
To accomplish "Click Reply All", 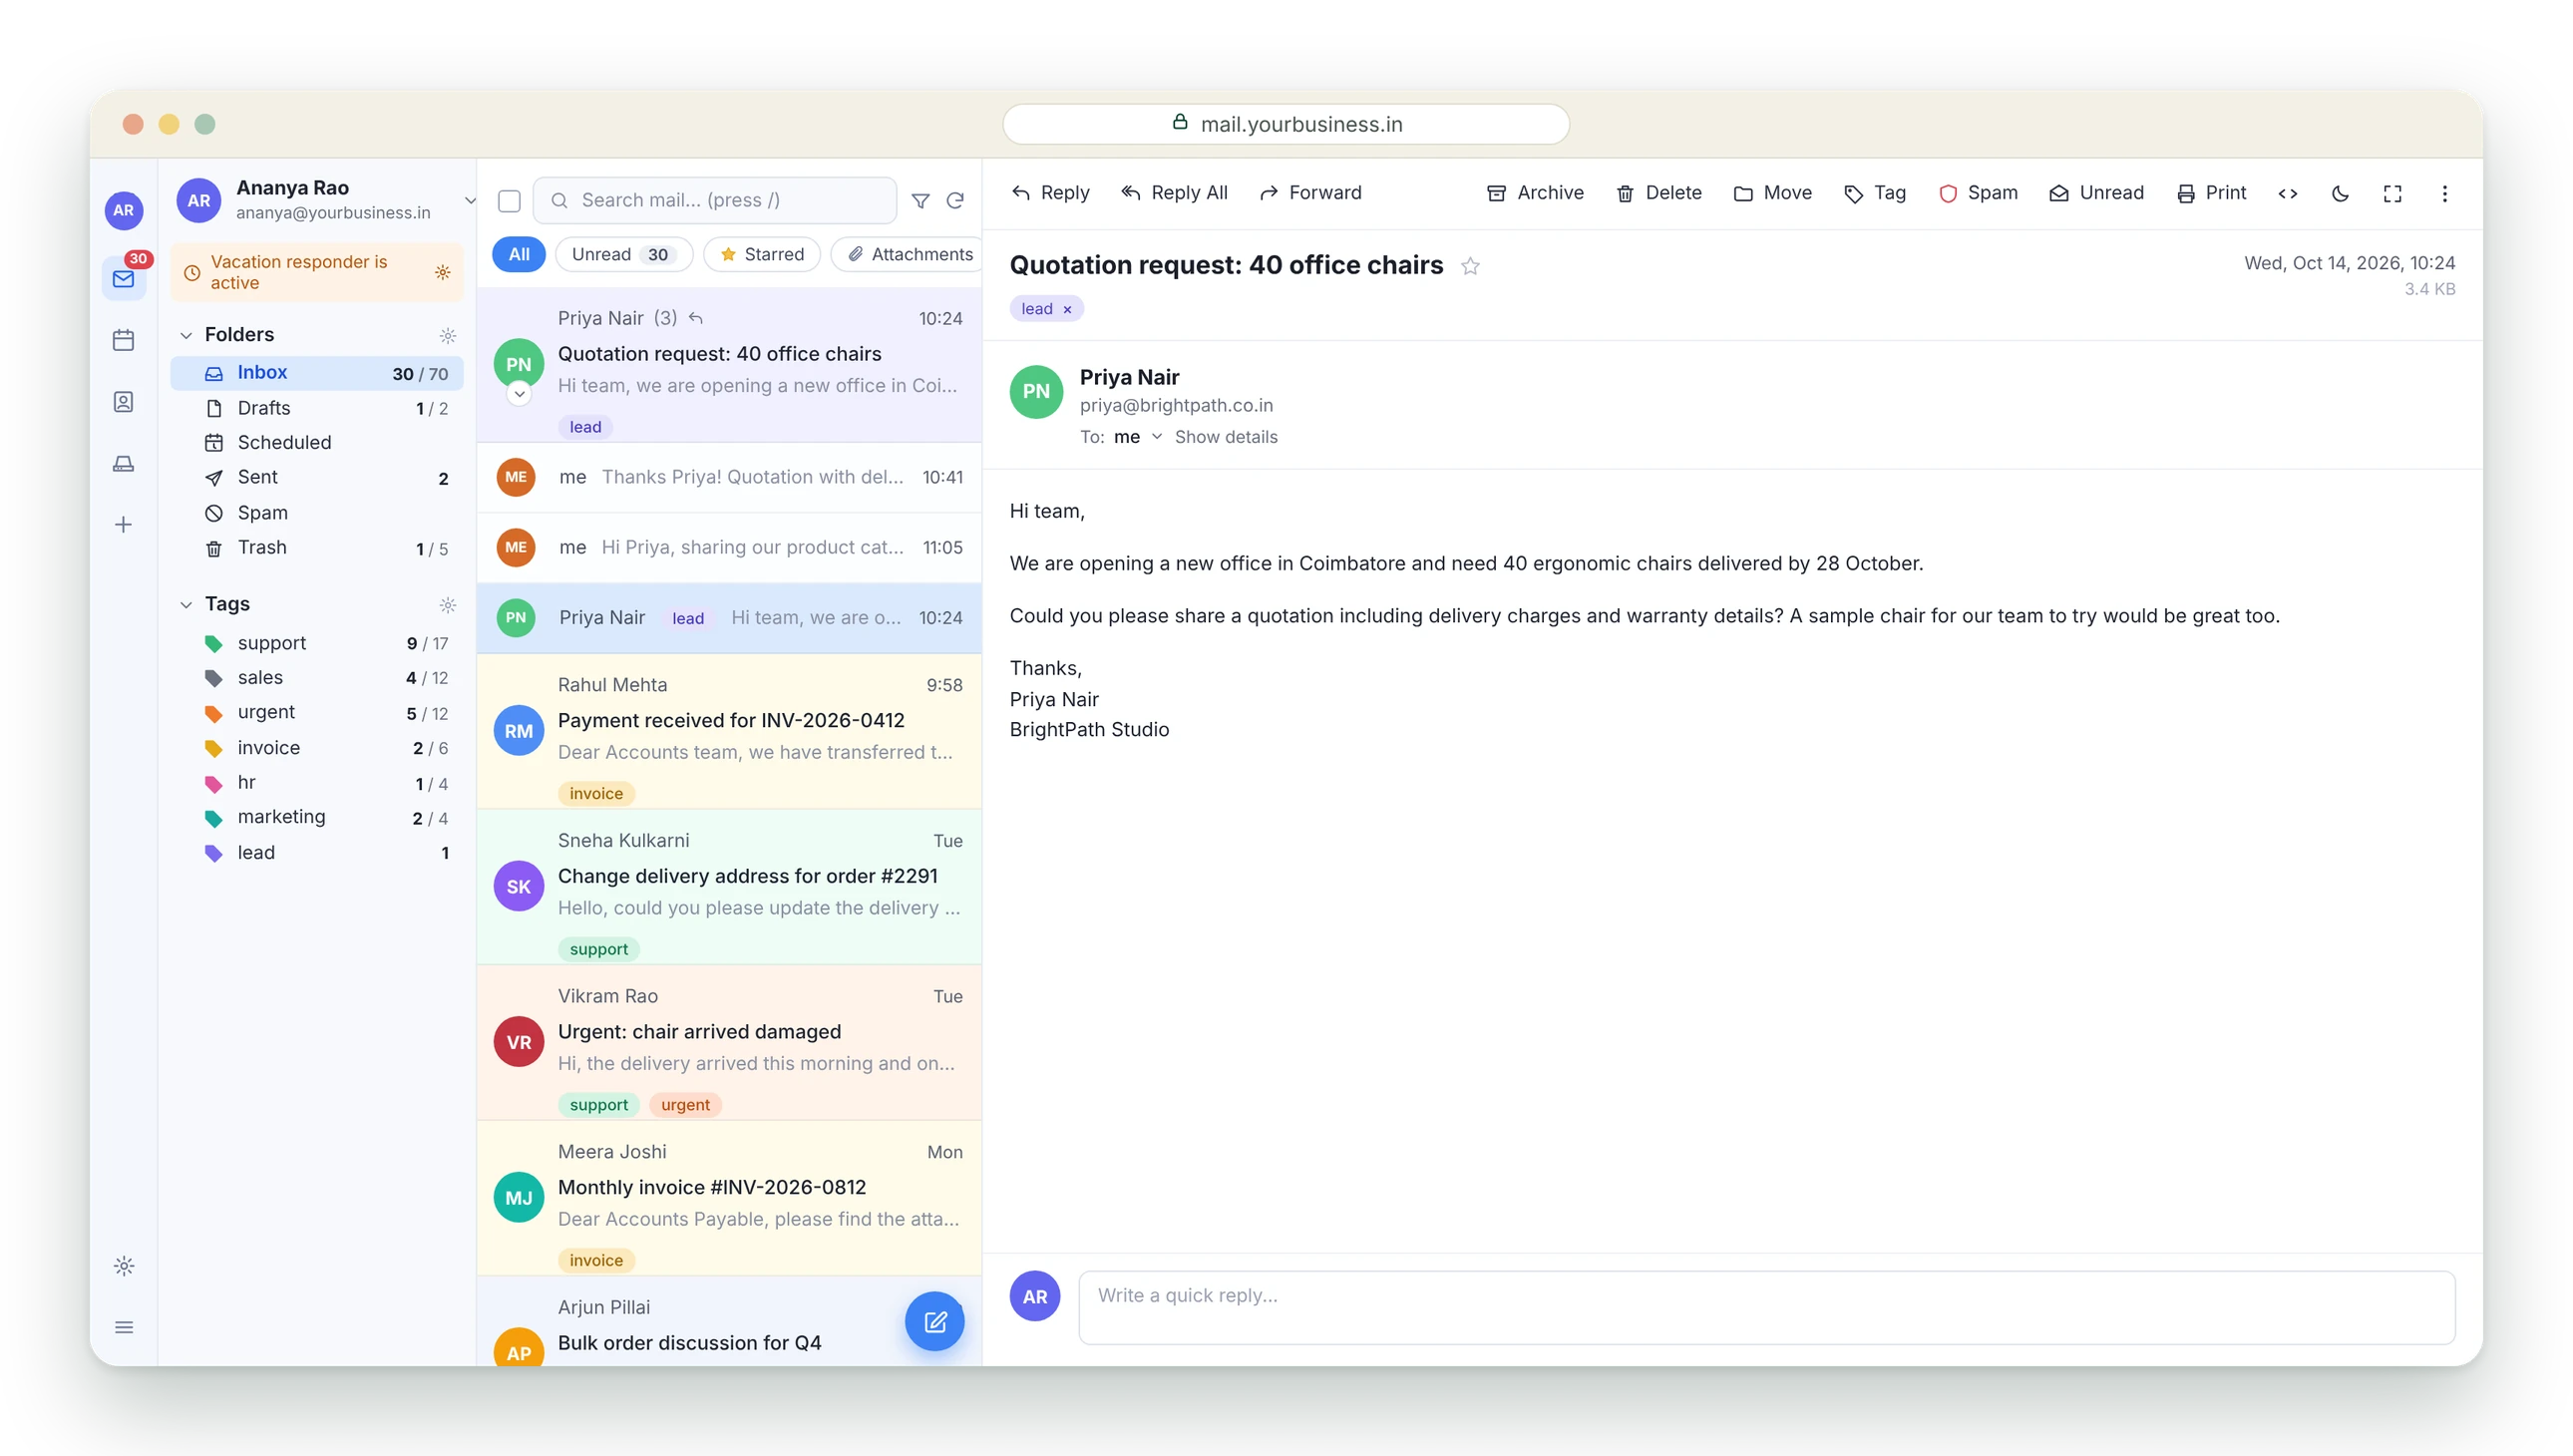I will coord(1174,193).
